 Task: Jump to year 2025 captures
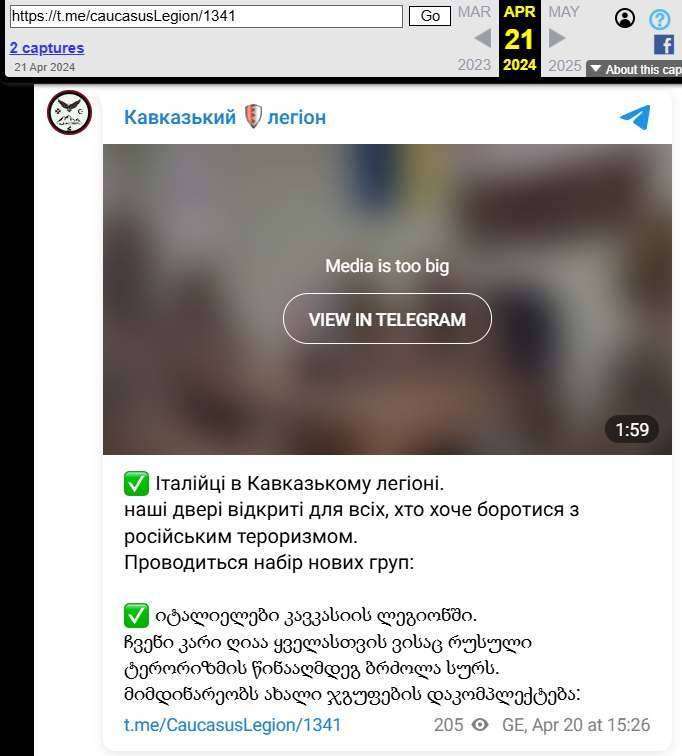(564, 65)
